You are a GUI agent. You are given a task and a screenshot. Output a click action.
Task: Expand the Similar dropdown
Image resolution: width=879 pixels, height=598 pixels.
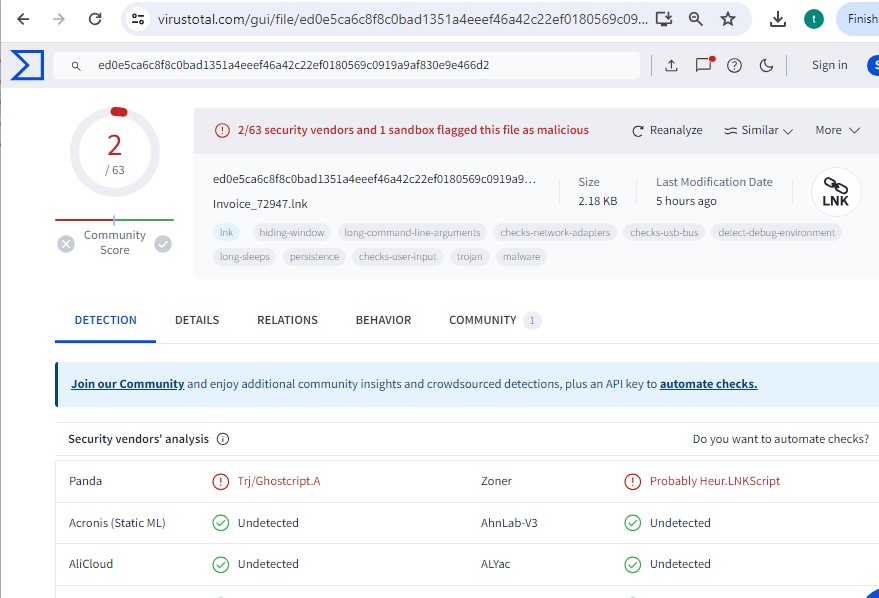(x=758, y=130)
